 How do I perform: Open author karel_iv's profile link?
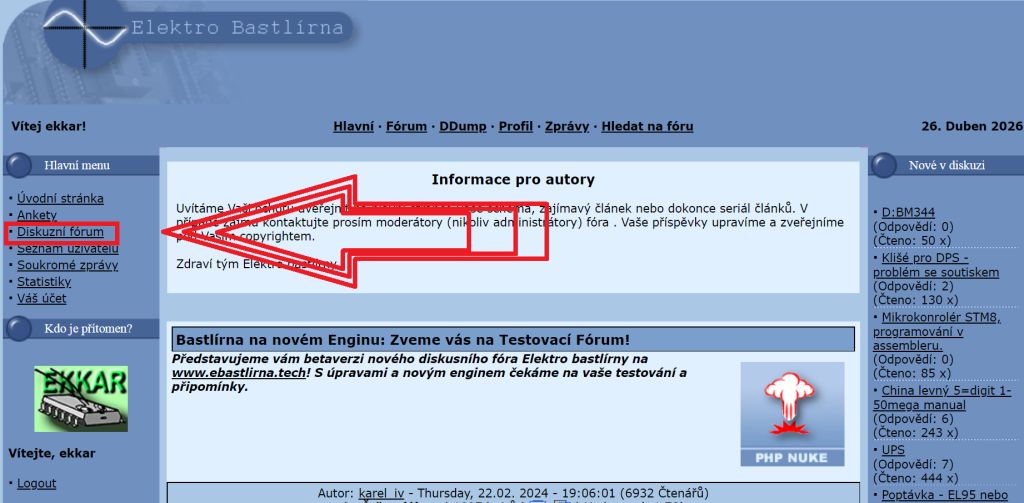tap(381, 493)
